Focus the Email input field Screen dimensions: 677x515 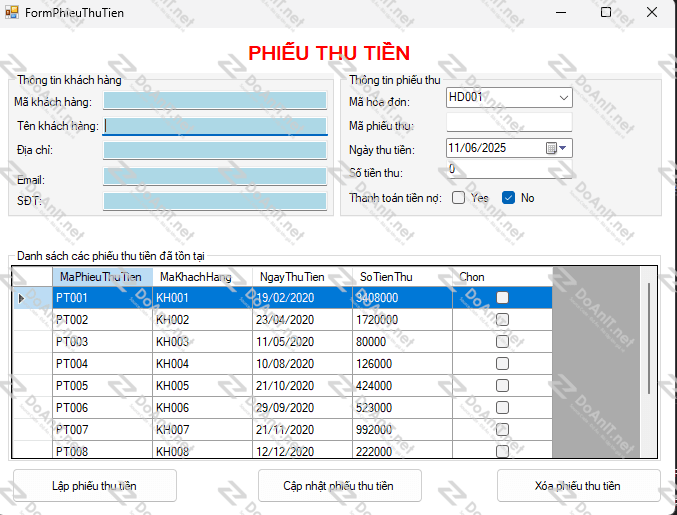coord(215,176)
